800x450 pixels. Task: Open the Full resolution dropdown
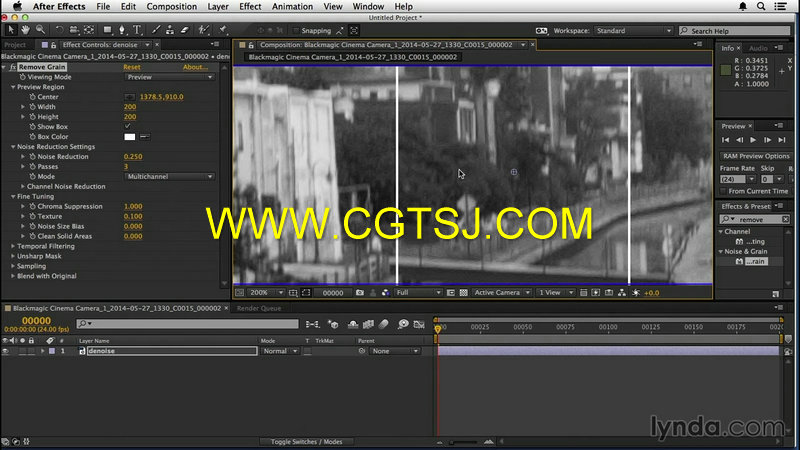(418, 293)
